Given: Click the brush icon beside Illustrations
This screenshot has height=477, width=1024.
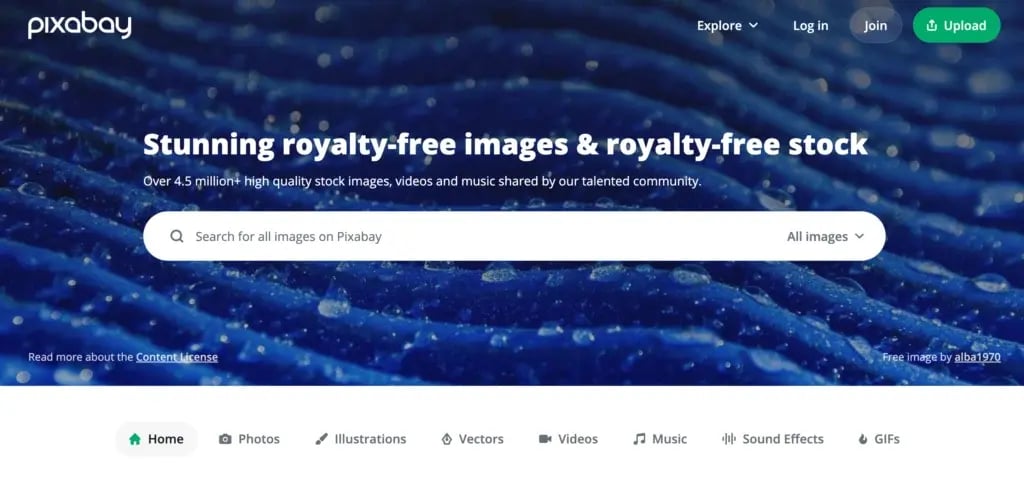Looking at the screenshot, I should 321,439.
